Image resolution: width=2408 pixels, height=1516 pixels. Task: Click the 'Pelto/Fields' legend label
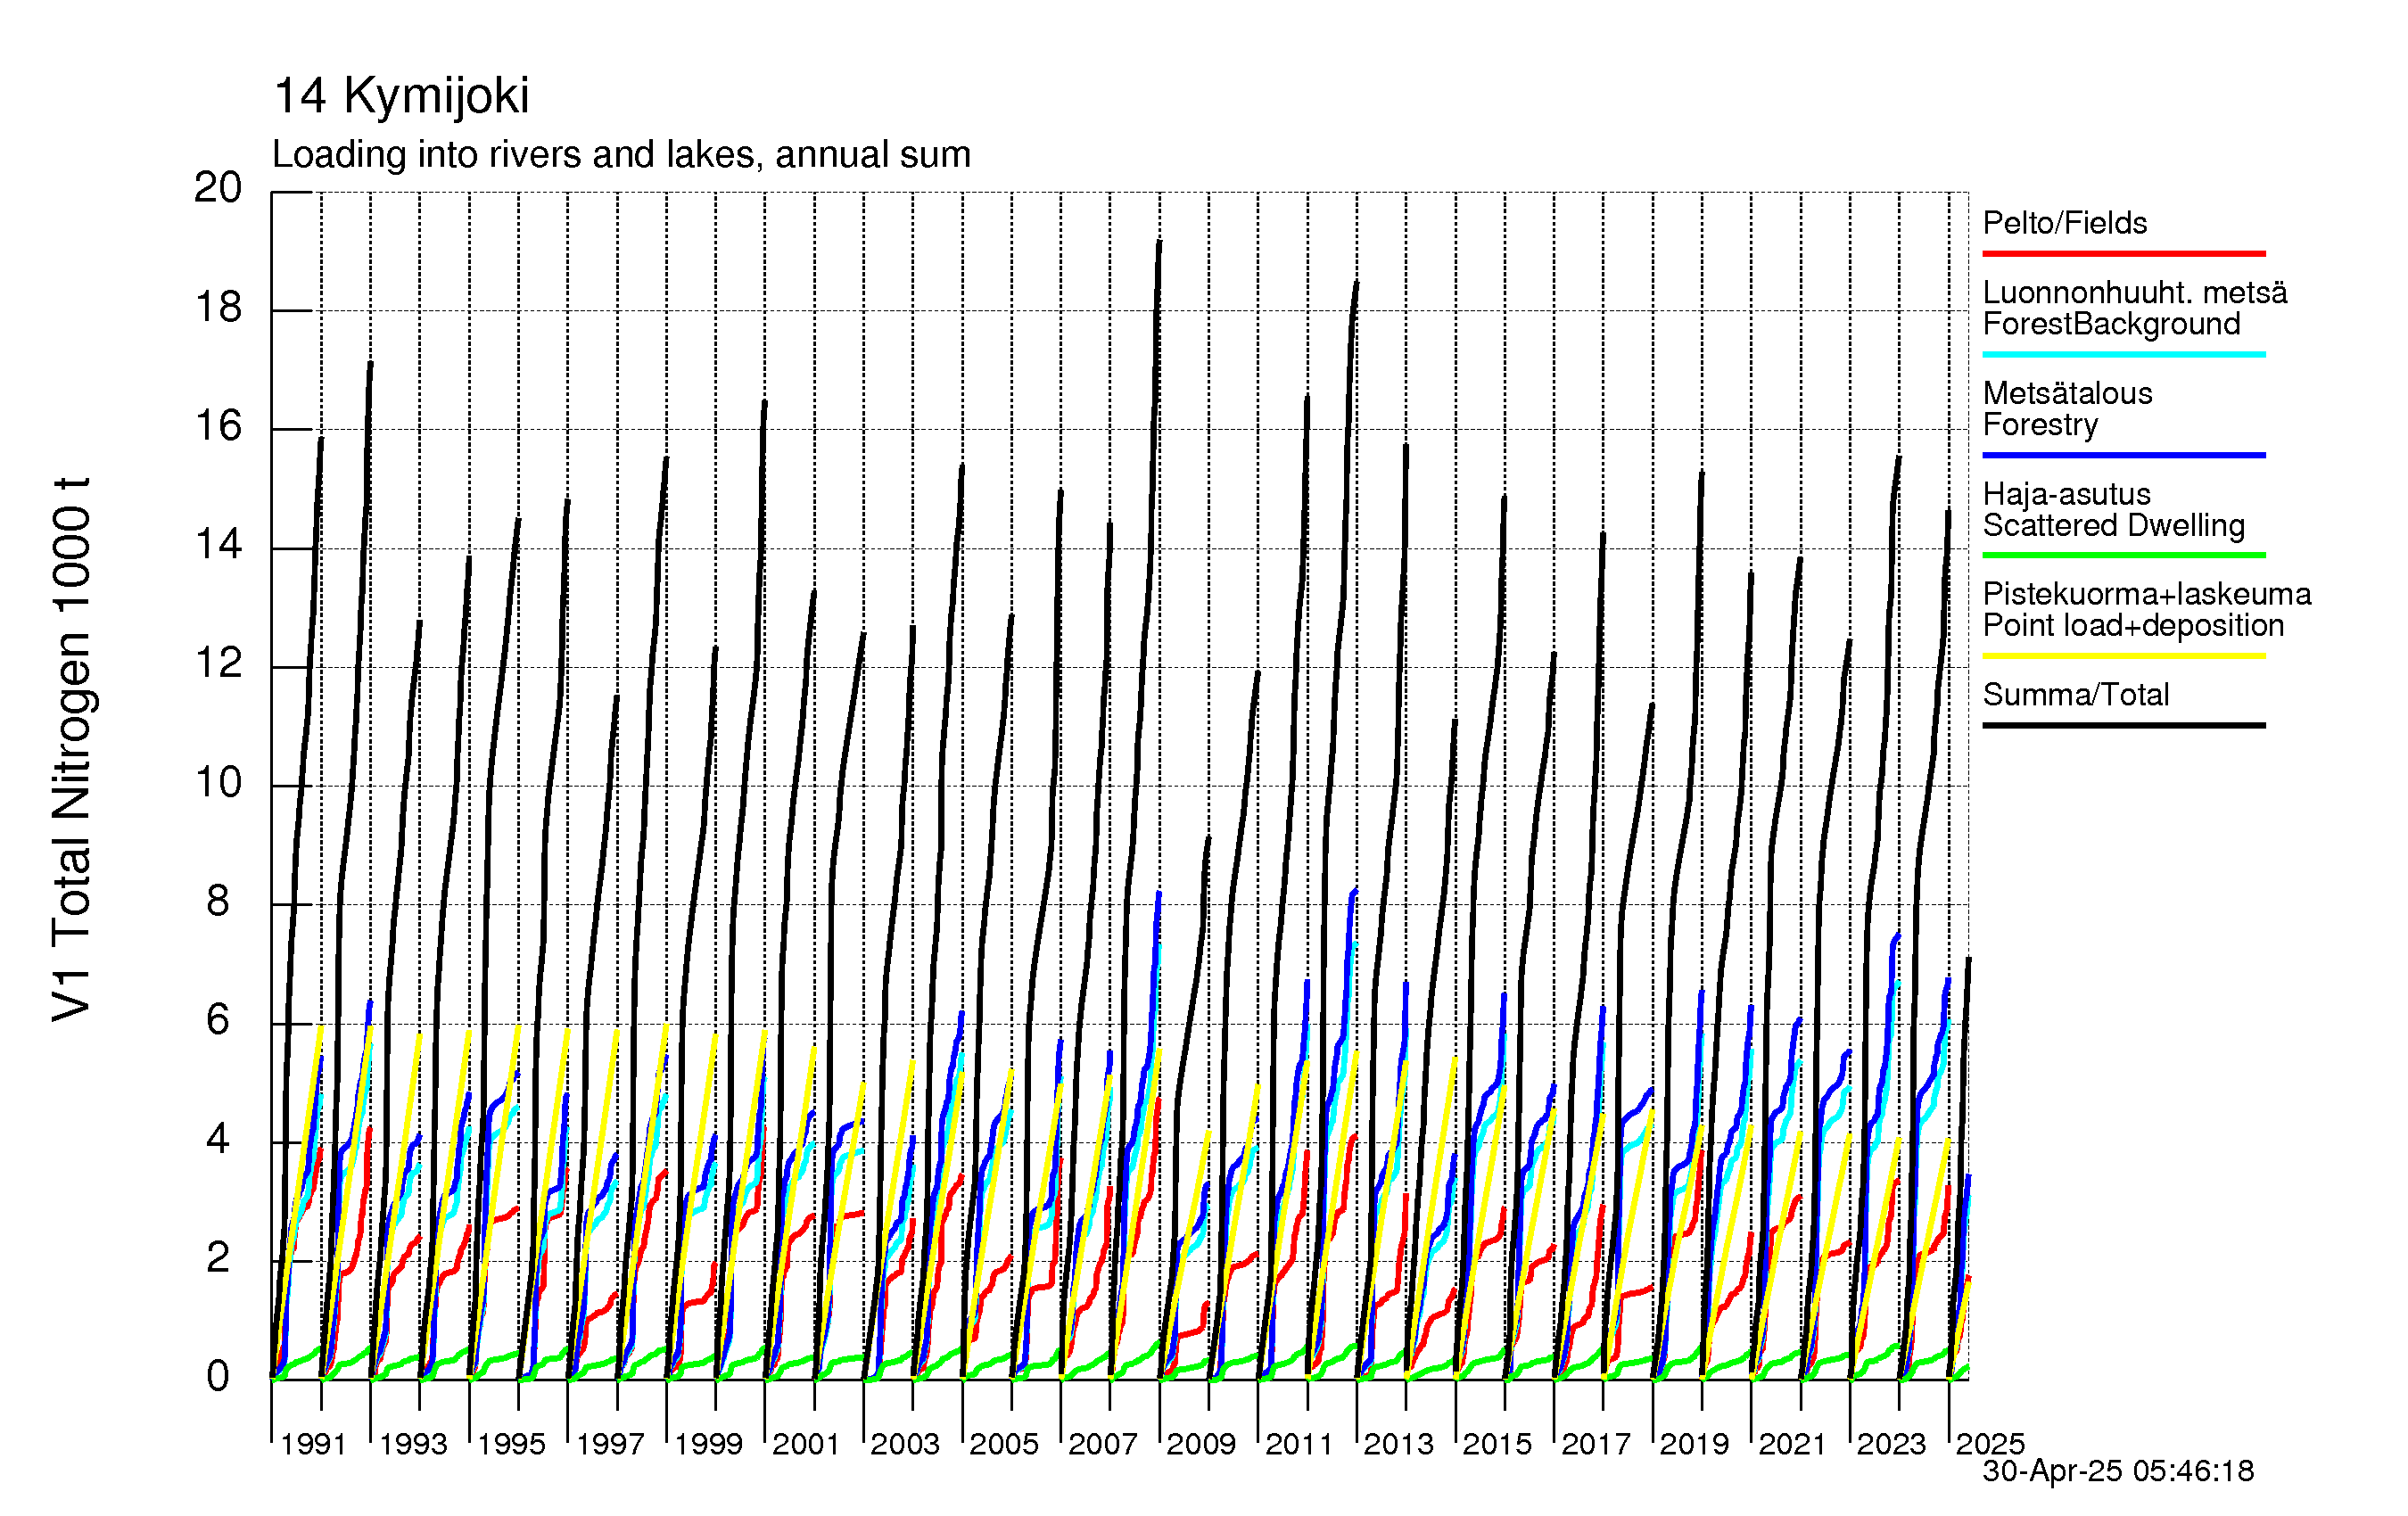(2065, 223)
